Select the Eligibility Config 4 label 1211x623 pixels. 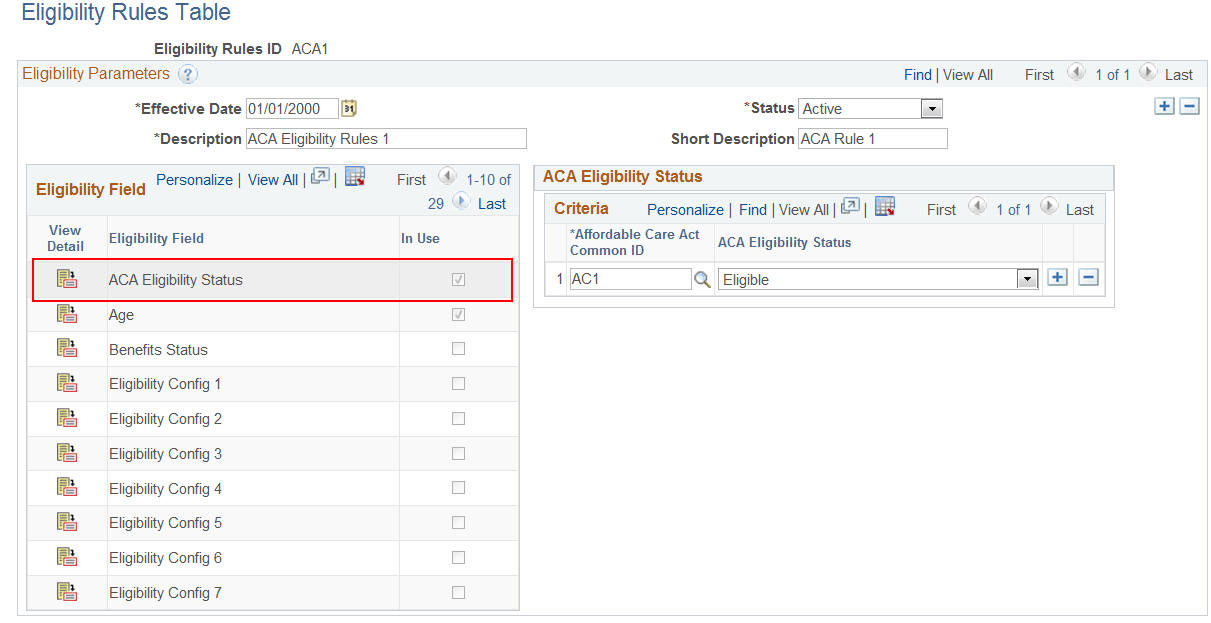point(165,488)
